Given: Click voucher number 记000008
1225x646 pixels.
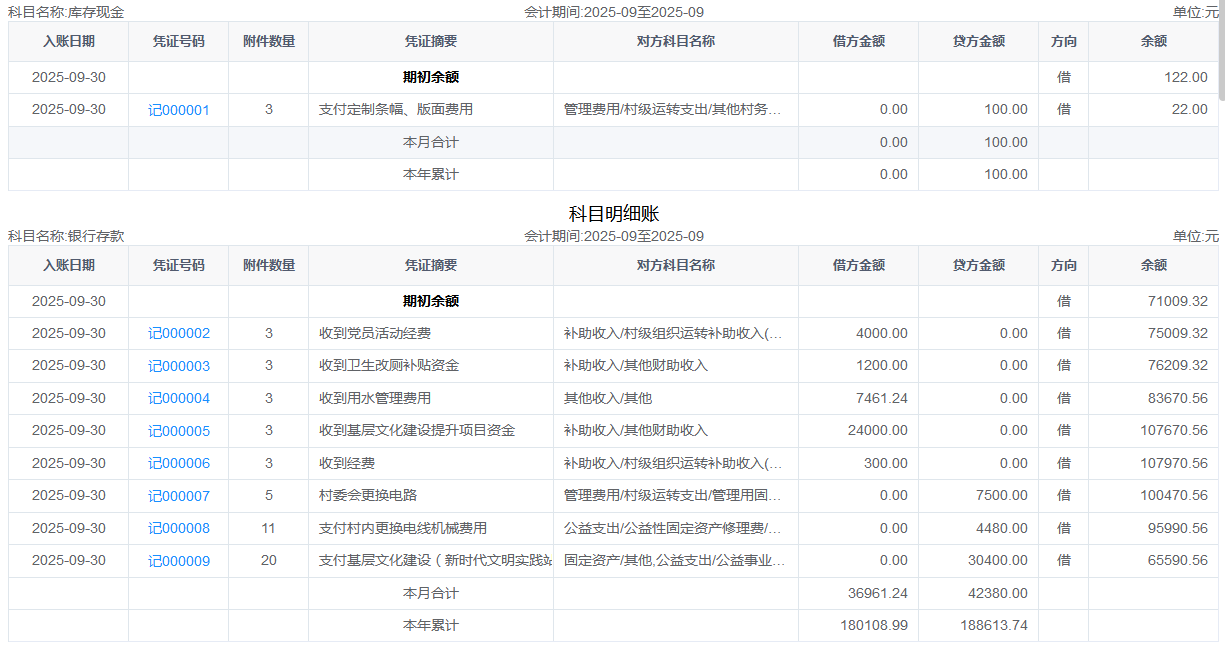Looking at the screenshot, I should [179, 528].
